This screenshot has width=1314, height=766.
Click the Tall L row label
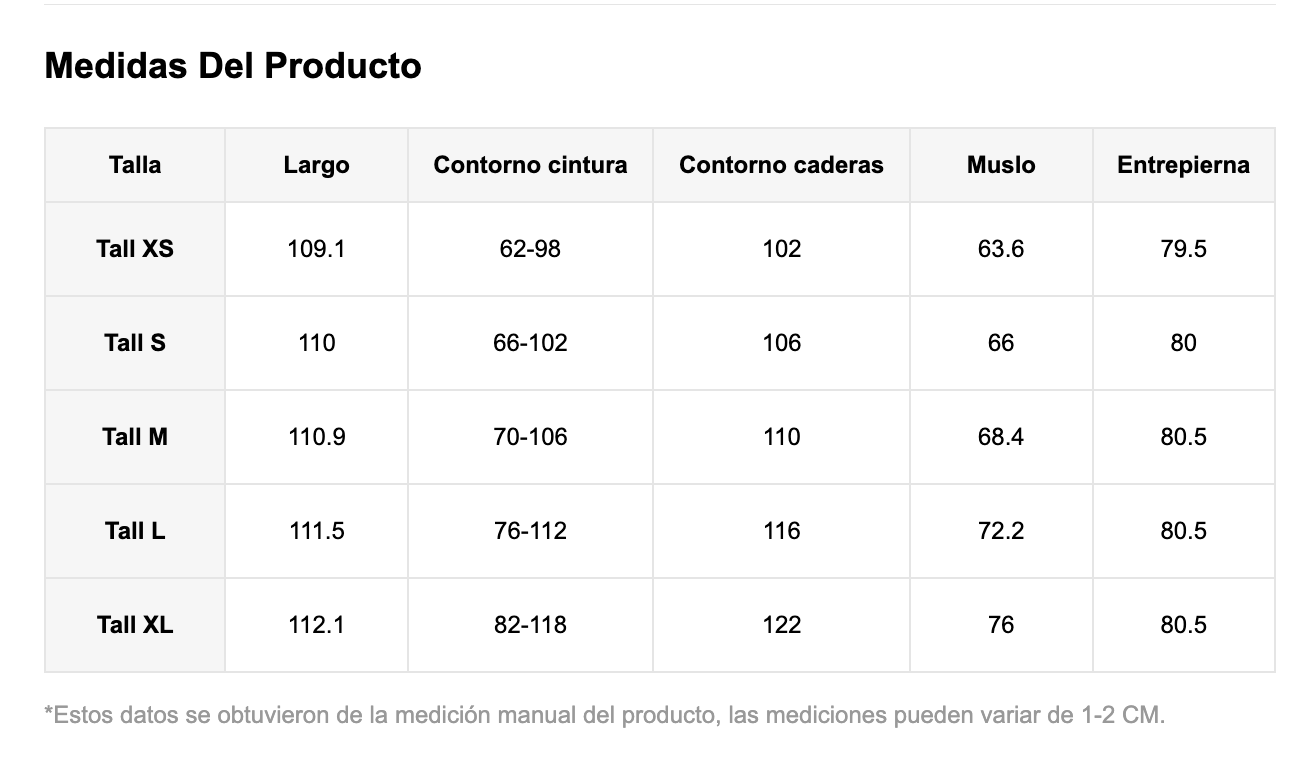click(x=135, y=531)
